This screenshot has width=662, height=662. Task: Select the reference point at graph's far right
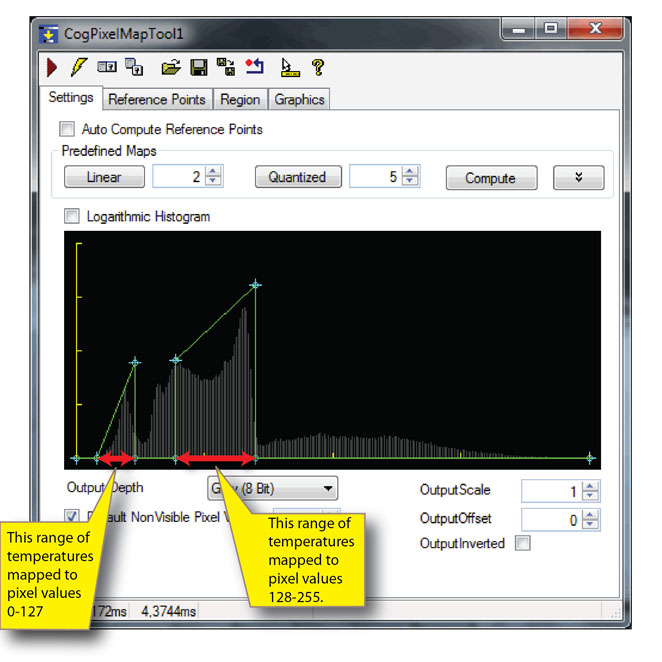pyautogui.click(x=590, y=458)
